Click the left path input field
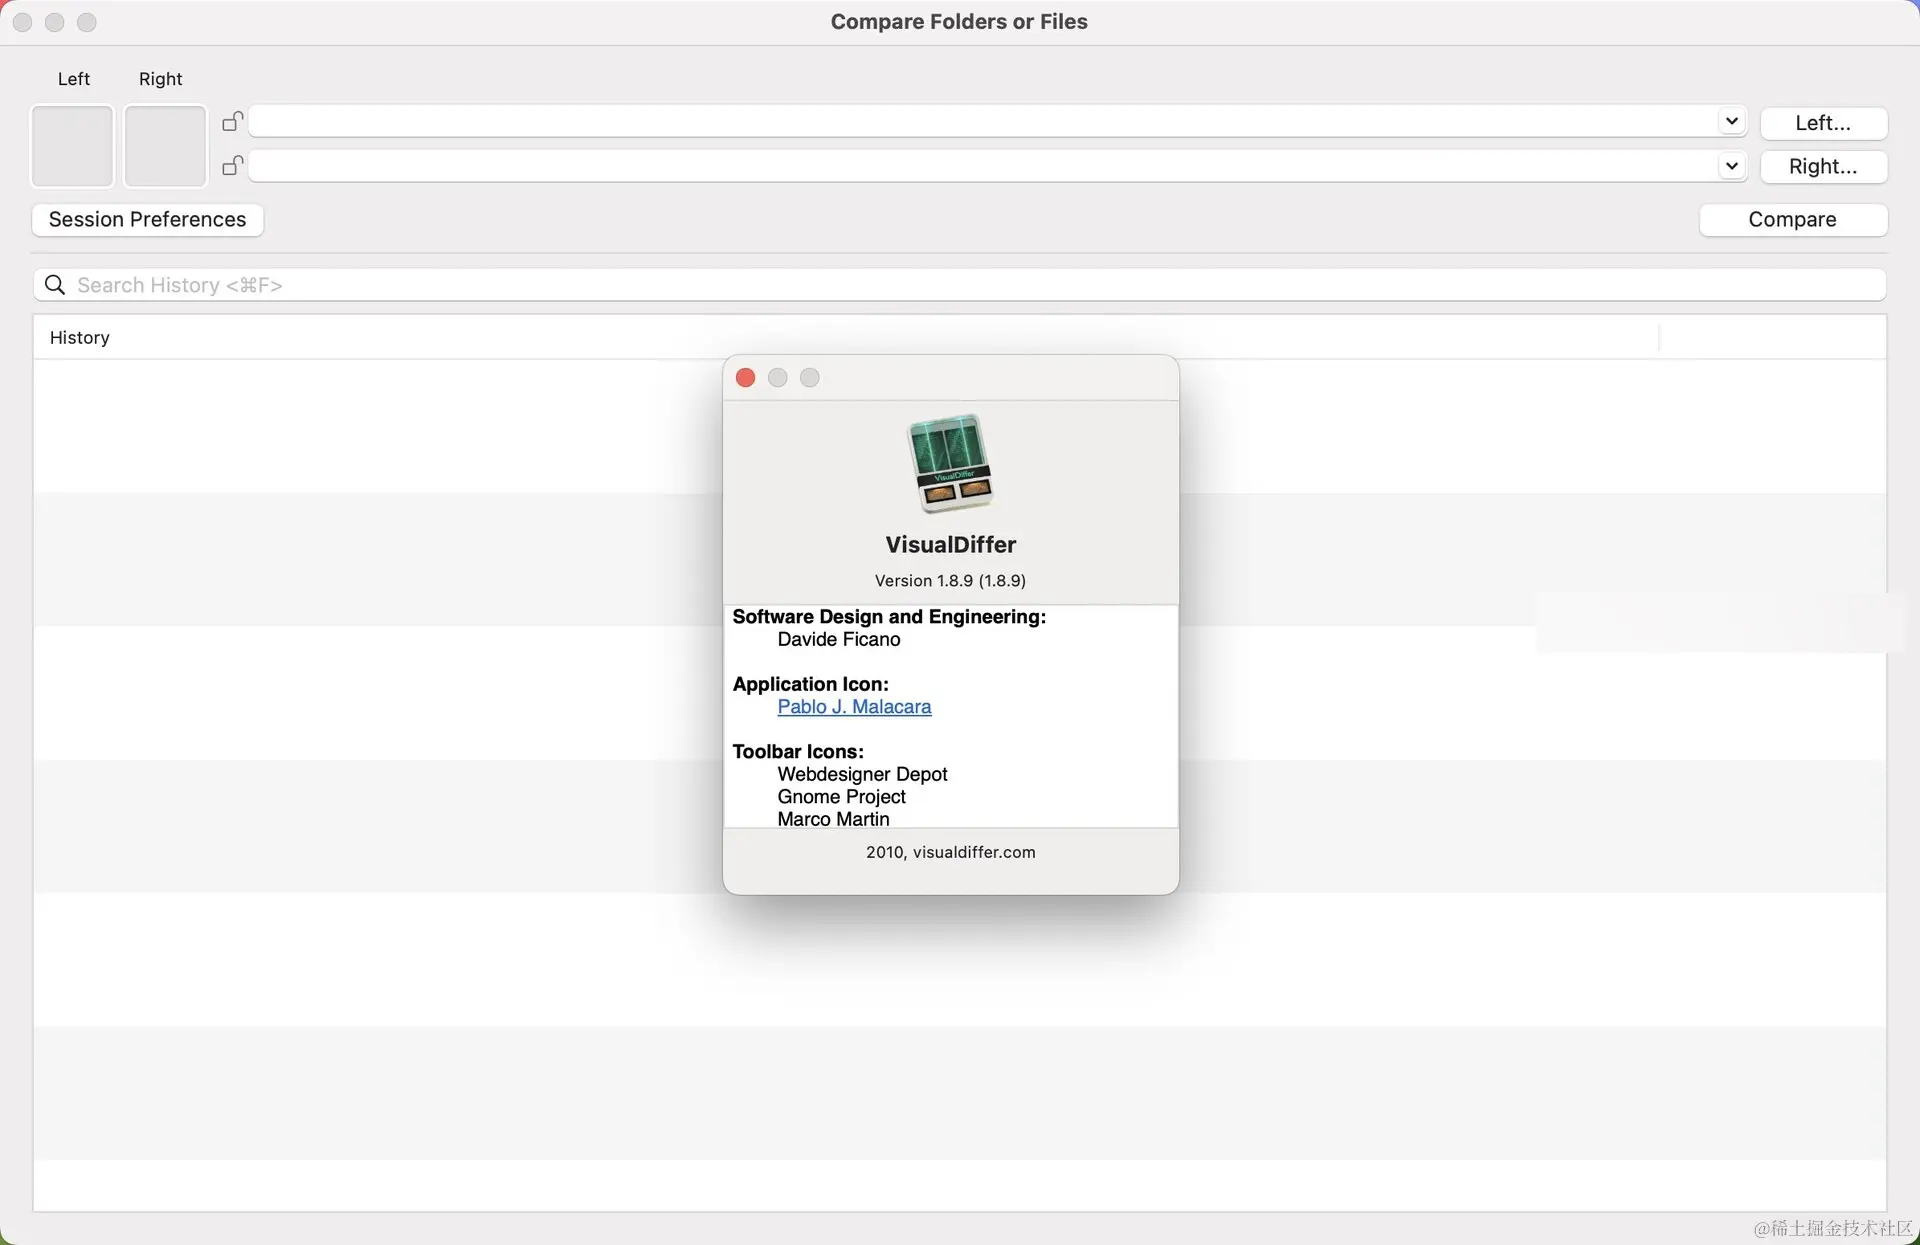The height and width of the screenshot is (1245, 1920). click(980, 122)
